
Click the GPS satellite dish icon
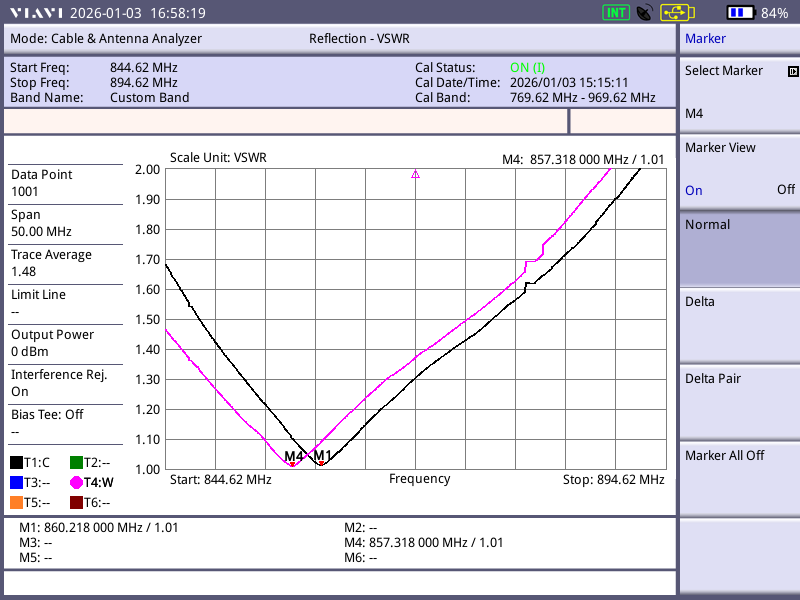pyautogui.click(x=645, y=13)
